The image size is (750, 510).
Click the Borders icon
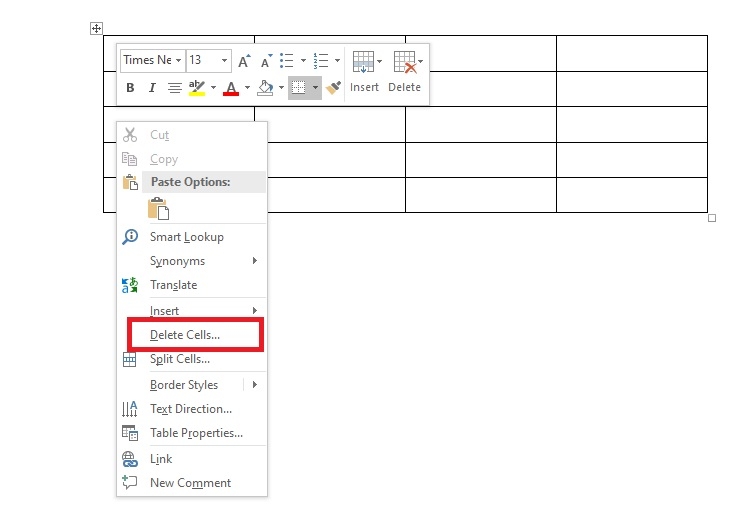pyautogui.click(x=298, y=88)
